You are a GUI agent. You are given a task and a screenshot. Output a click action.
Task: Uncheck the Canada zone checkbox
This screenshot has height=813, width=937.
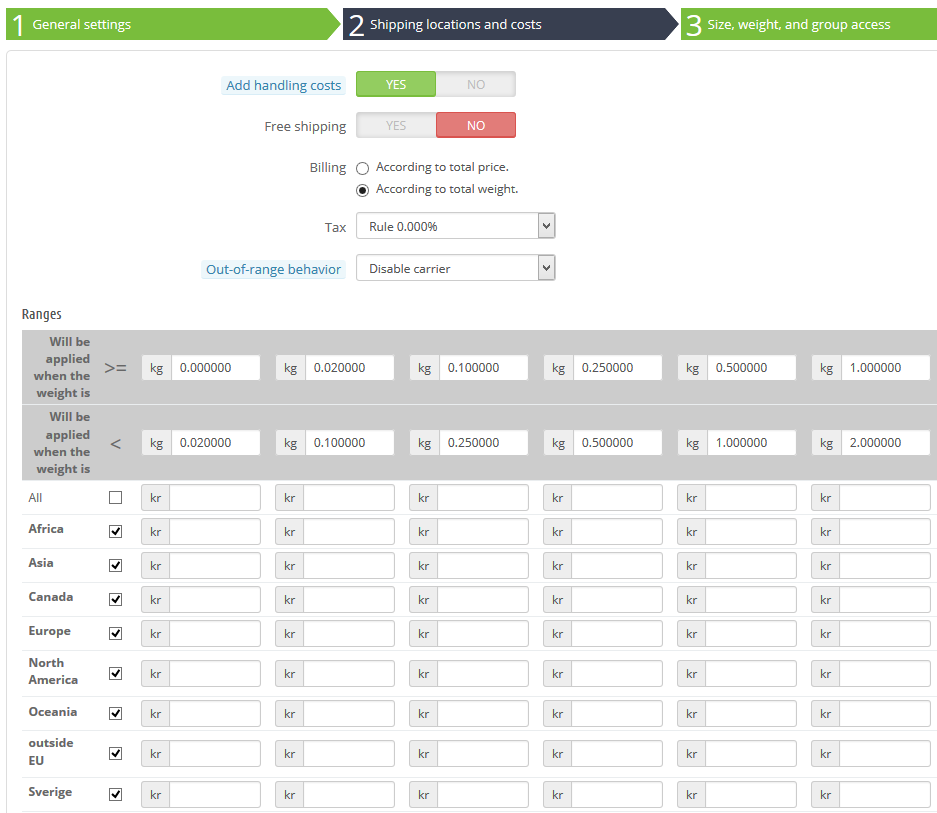pos(115,600)
